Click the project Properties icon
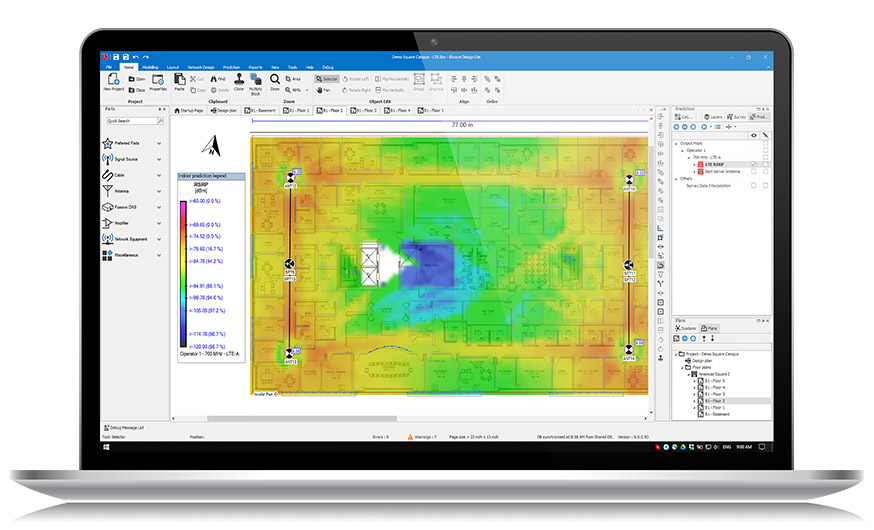Viewport: 874px width, 530px height. tap(158, 79)
